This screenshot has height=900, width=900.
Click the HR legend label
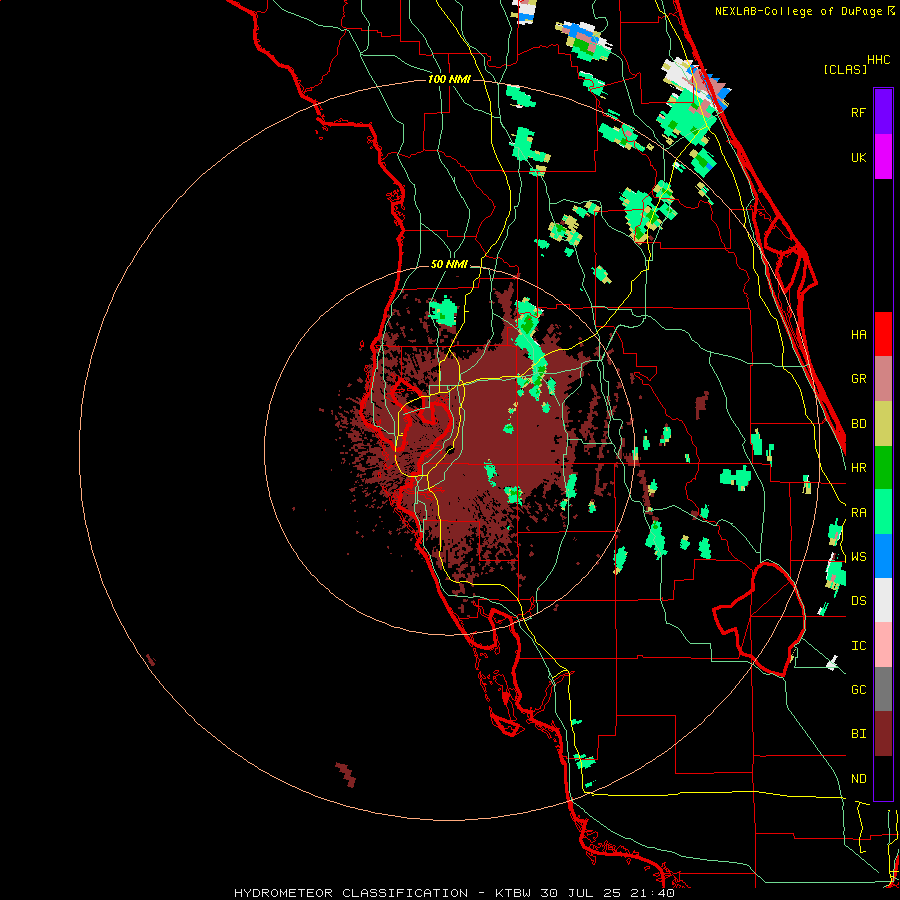point(858,468)
